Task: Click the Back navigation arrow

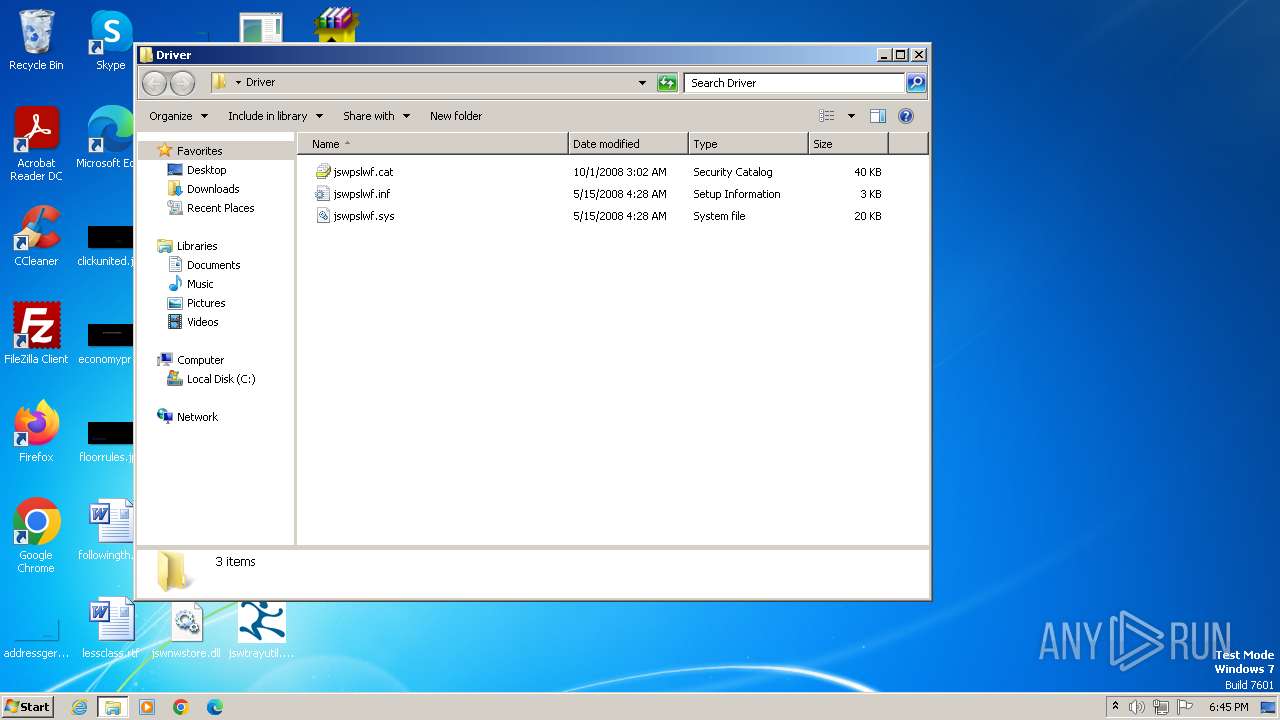Action: [x=155, y=83]
